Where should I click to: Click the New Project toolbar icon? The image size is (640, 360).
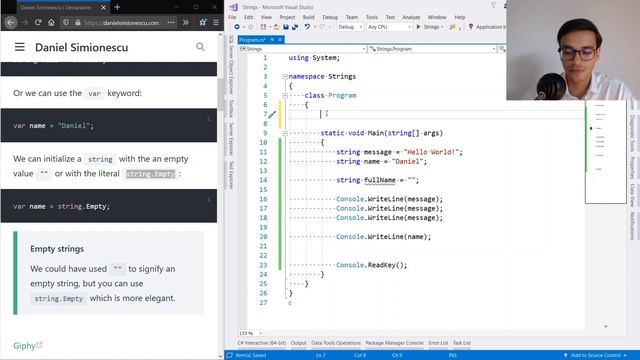coord(263,27)
